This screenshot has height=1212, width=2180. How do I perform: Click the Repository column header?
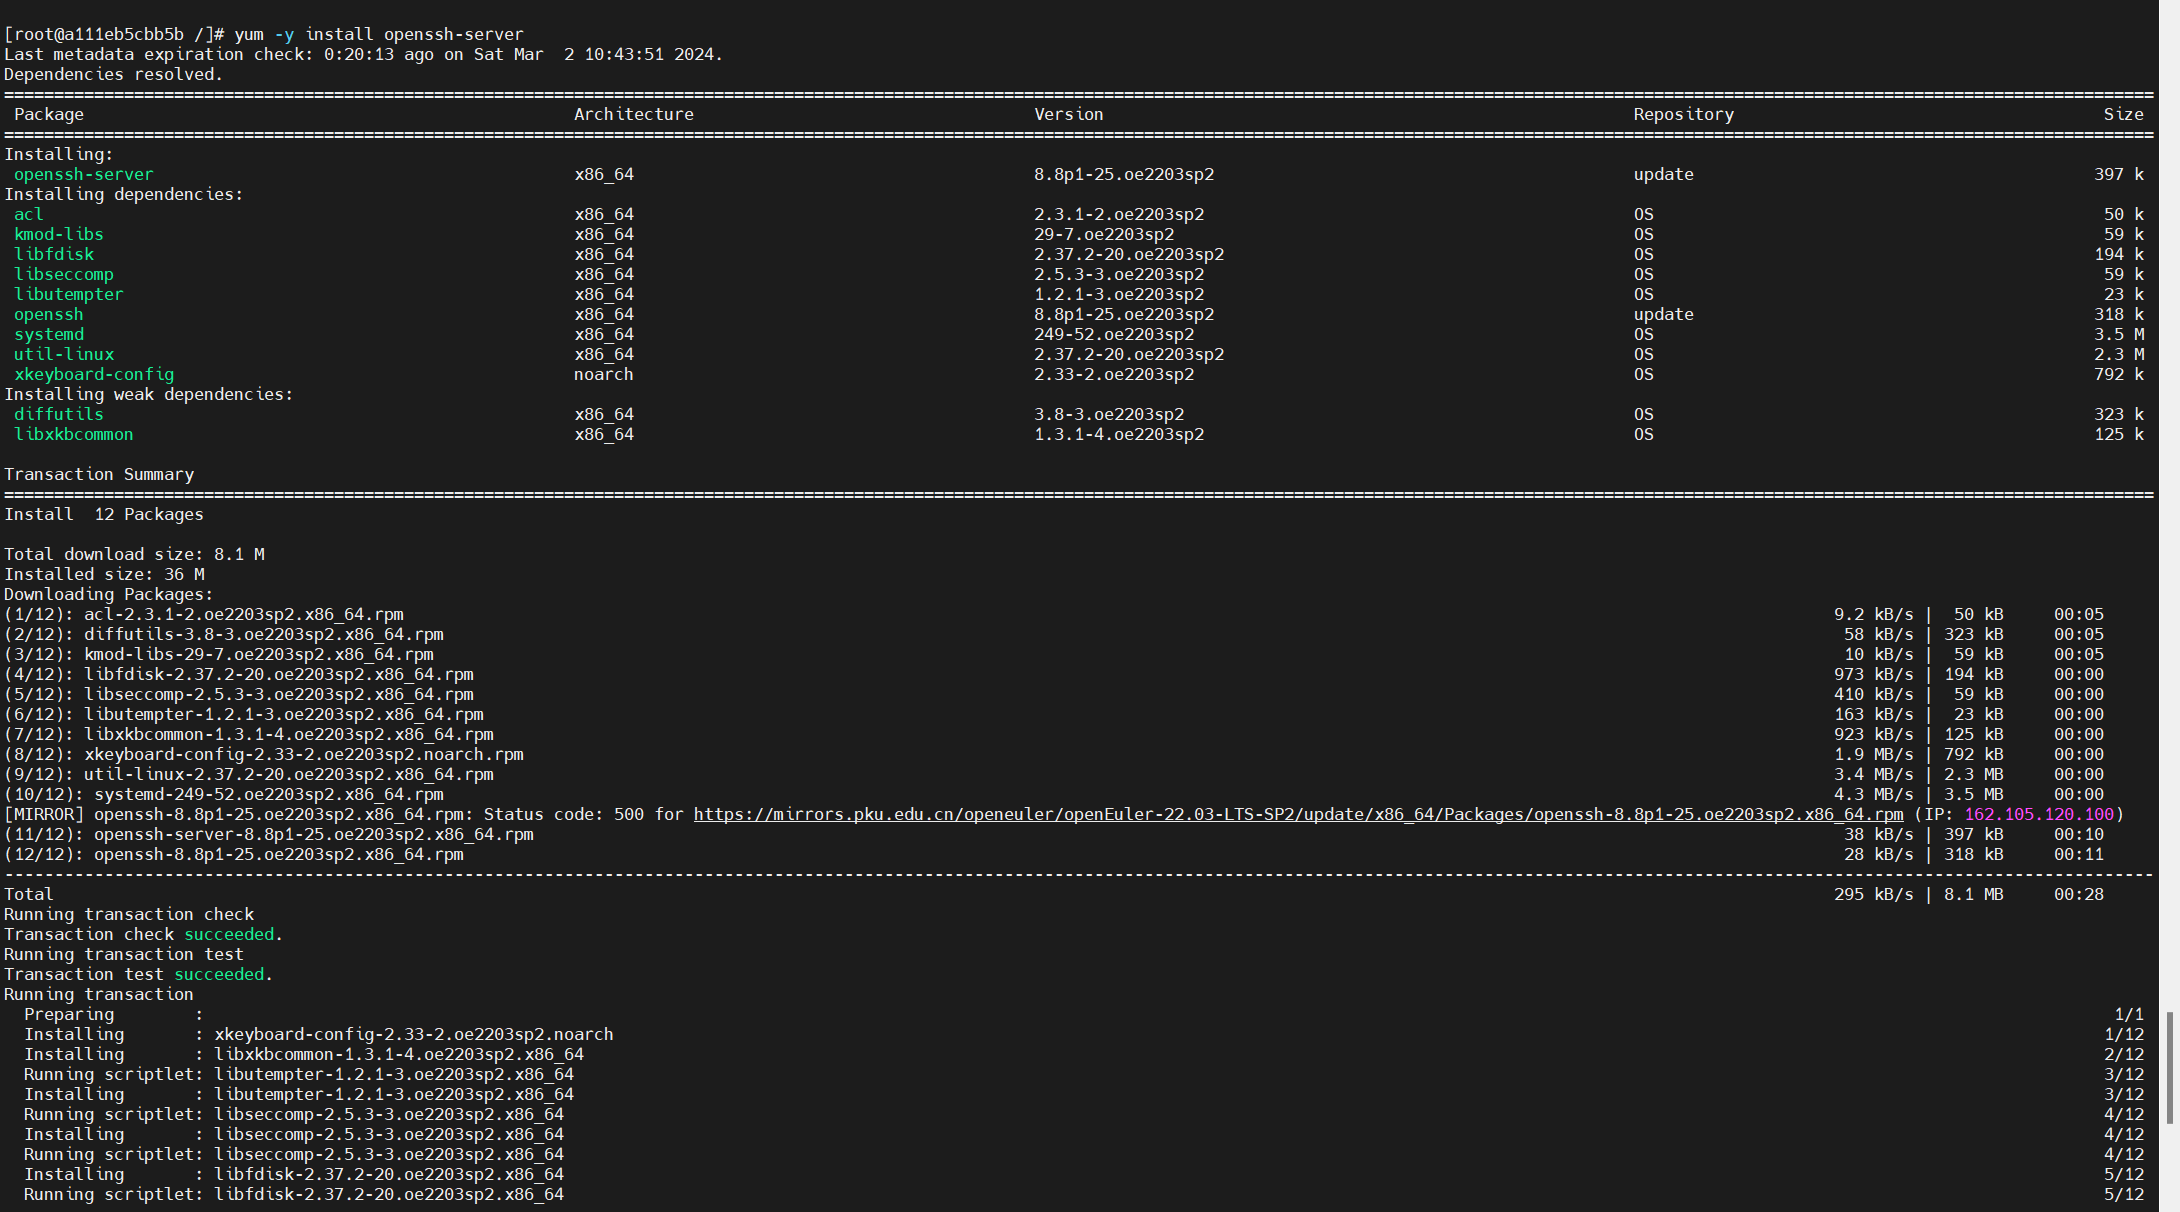[1684, 114]
